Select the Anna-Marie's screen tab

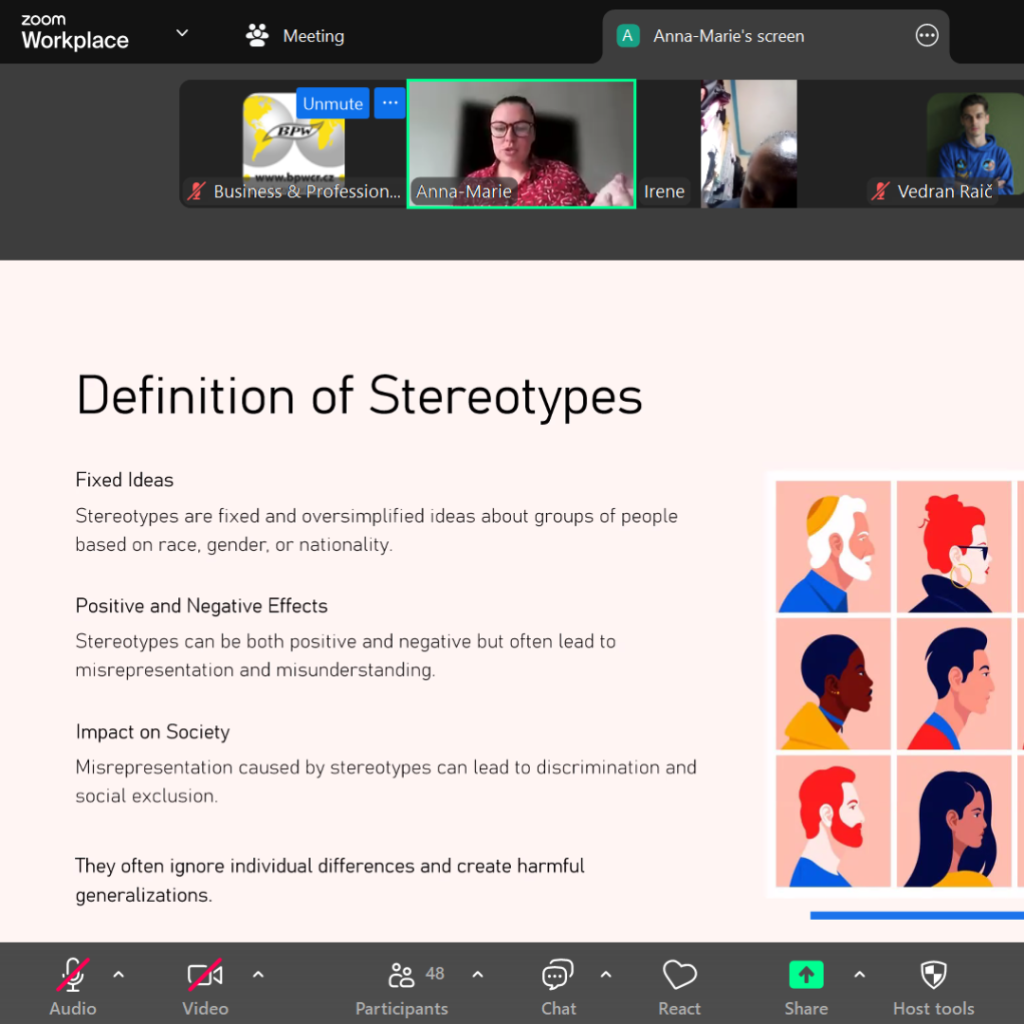coord(728,36)
